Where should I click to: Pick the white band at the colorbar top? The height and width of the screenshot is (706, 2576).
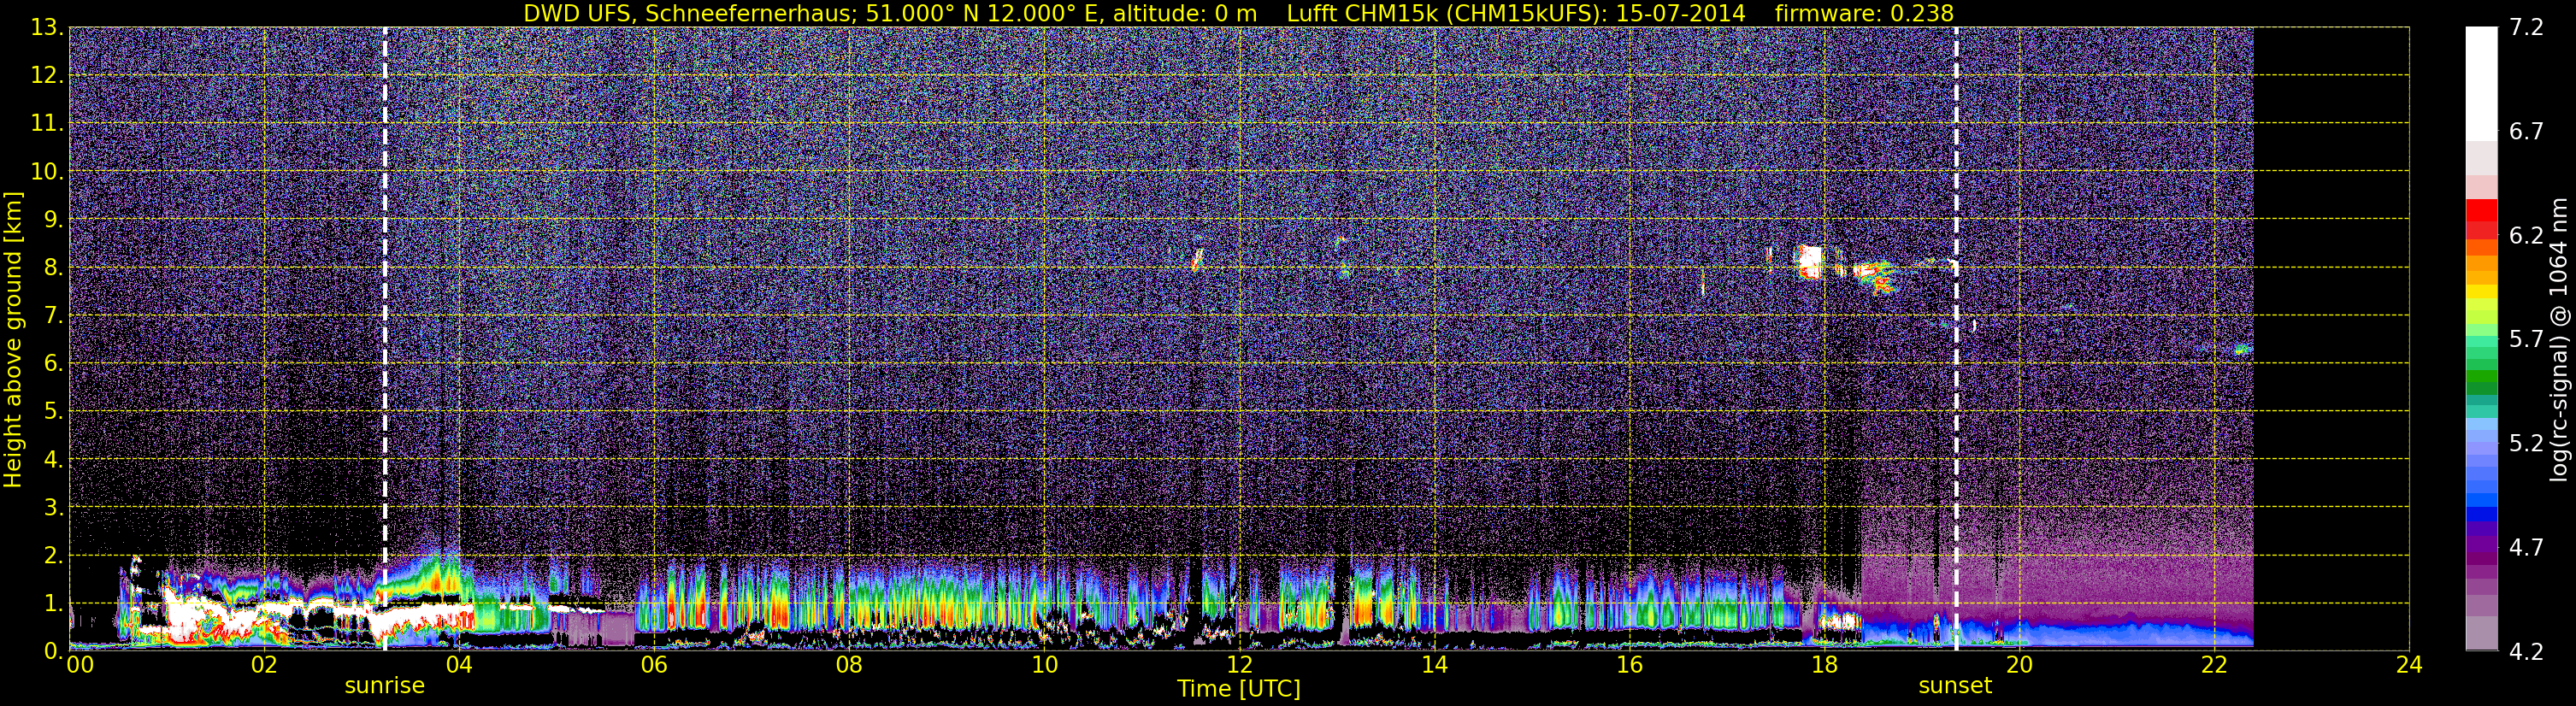2481,84
